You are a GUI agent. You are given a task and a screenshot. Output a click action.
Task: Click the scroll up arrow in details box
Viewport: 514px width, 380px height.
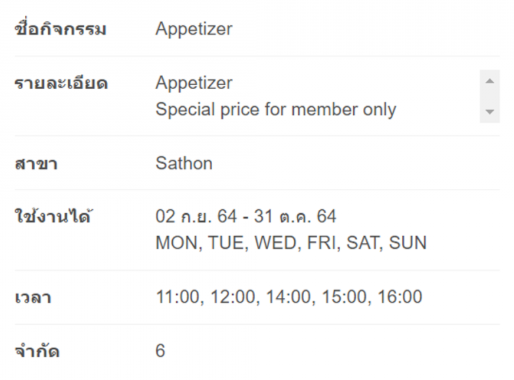coord(490,81)
